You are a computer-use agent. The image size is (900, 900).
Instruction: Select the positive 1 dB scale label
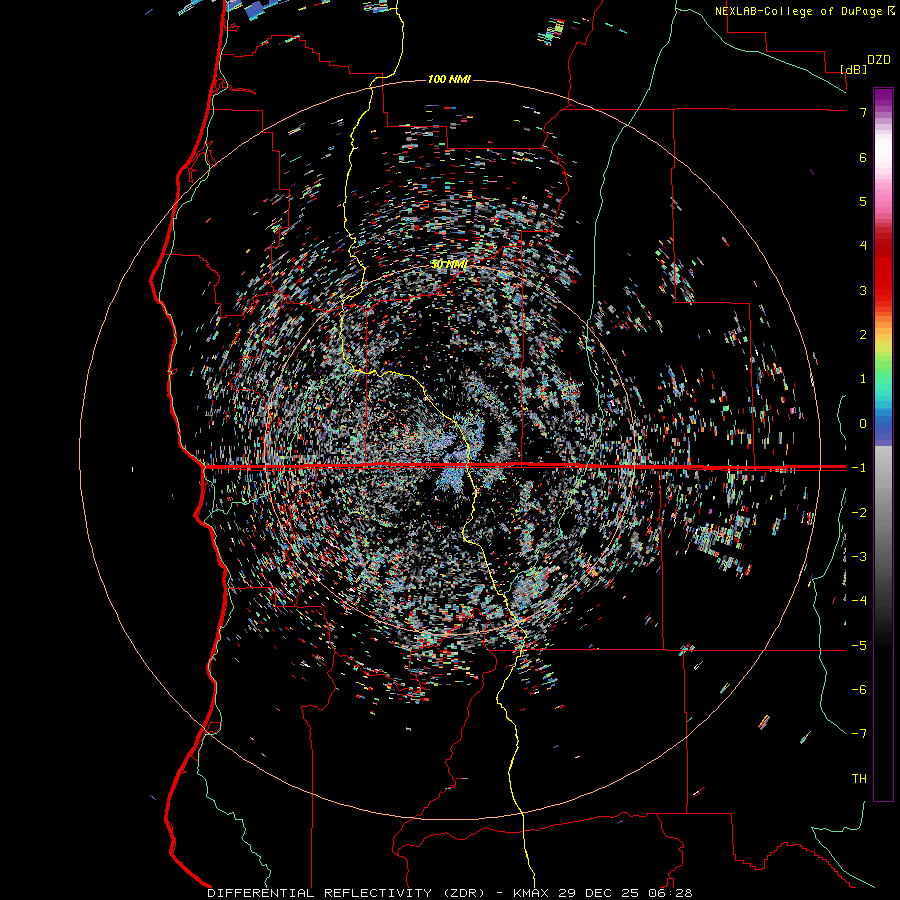pos(863,379)
